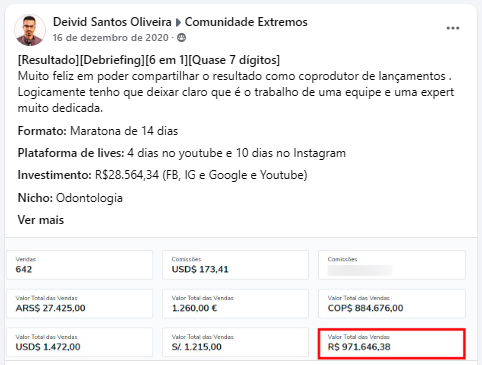Click the arrow between author and group
Screen dimensions: 482x365
(x=178, y=22)
